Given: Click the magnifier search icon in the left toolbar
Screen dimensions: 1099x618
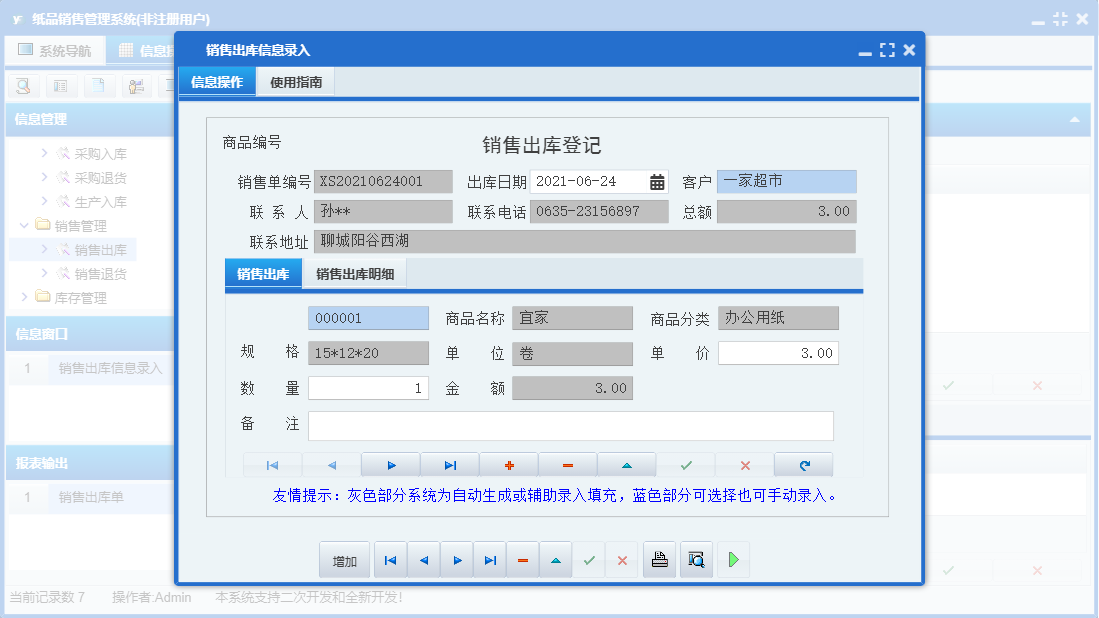Looking at the screenshot, I should point(21,86).
